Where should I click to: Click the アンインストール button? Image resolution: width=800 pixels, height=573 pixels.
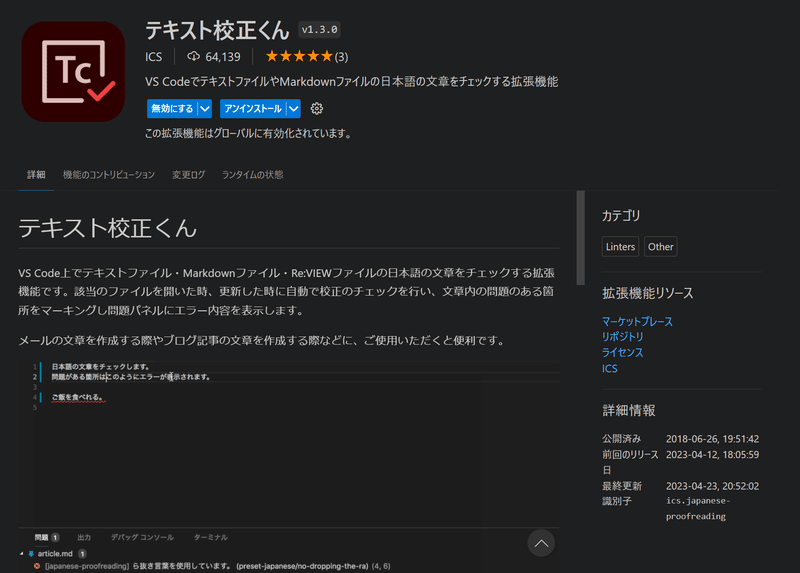click(253, 109)
